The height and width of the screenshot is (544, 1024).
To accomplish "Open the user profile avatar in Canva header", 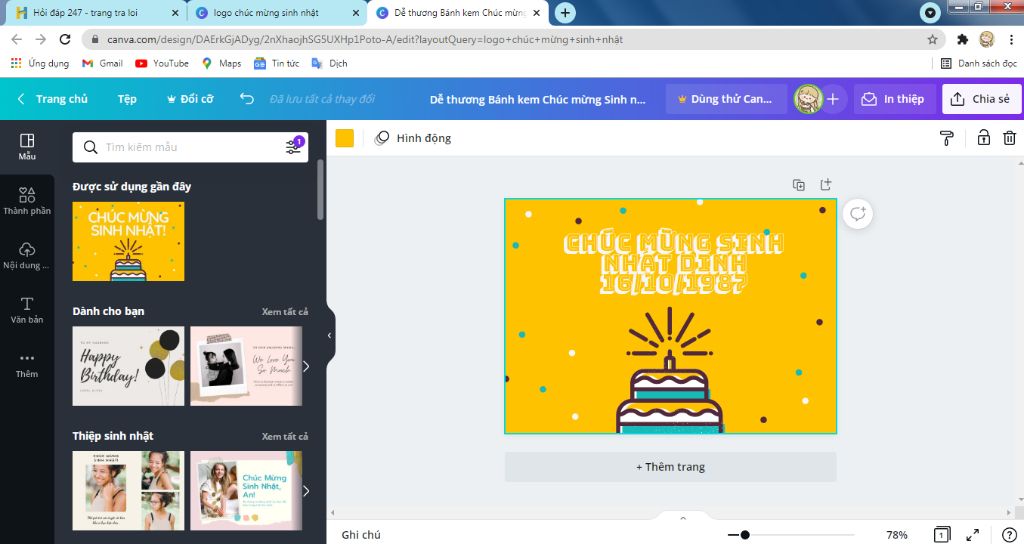I will point(808,99).
